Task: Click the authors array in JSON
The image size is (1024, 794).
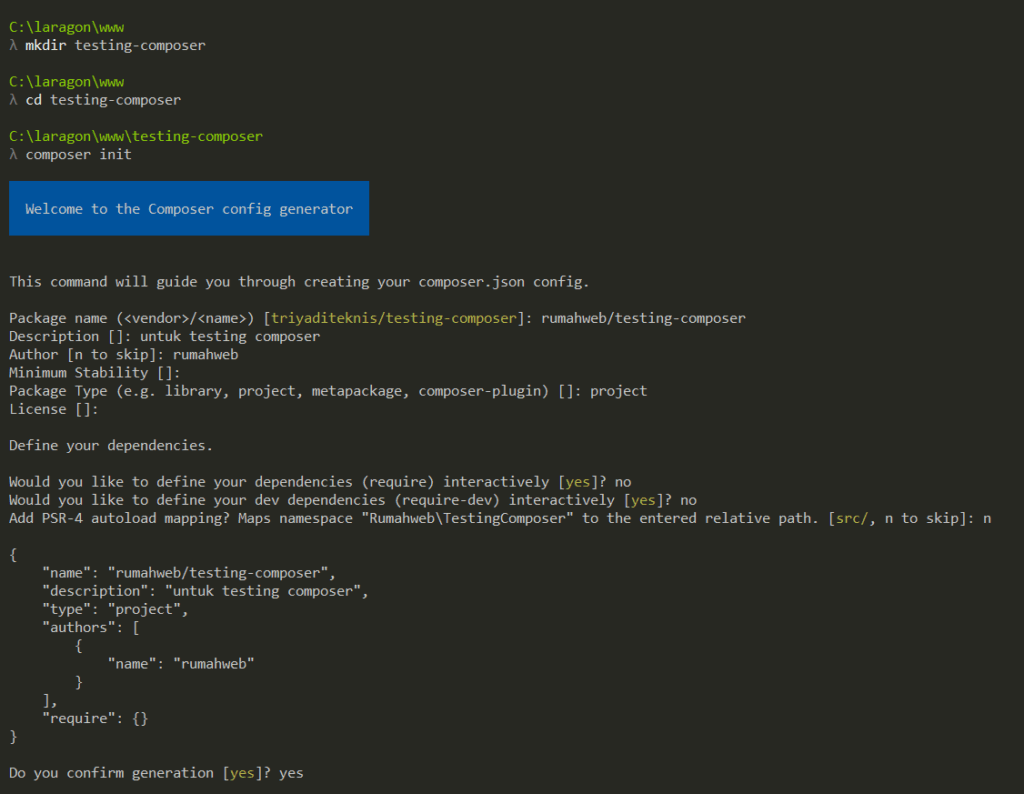Action: [90, 627]
